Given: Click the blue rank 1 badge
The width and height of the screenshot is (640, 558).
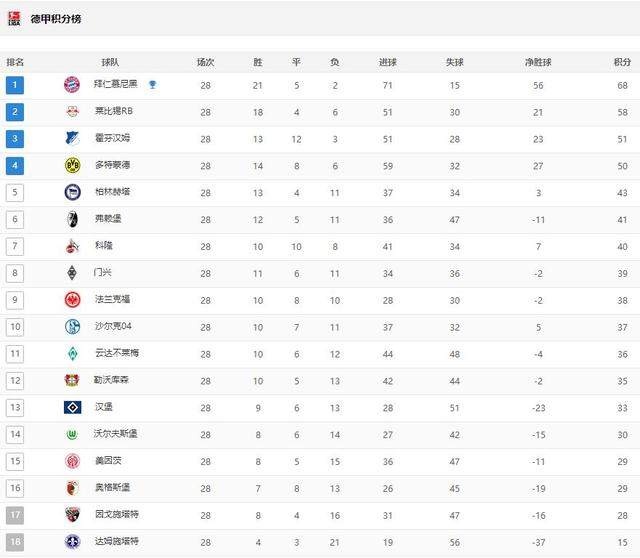Looking at the screenshot, I should tap(15, 85).
